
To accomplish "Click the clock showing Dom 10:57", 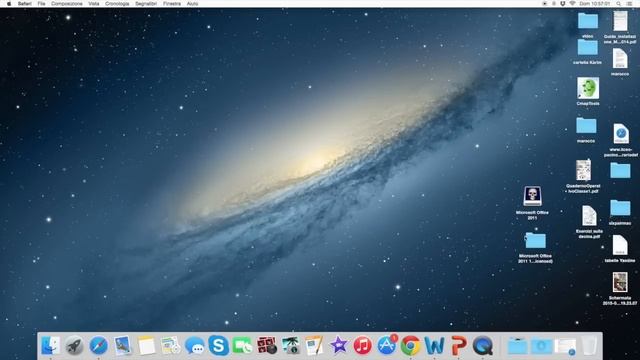I will [x=595, y=4].
